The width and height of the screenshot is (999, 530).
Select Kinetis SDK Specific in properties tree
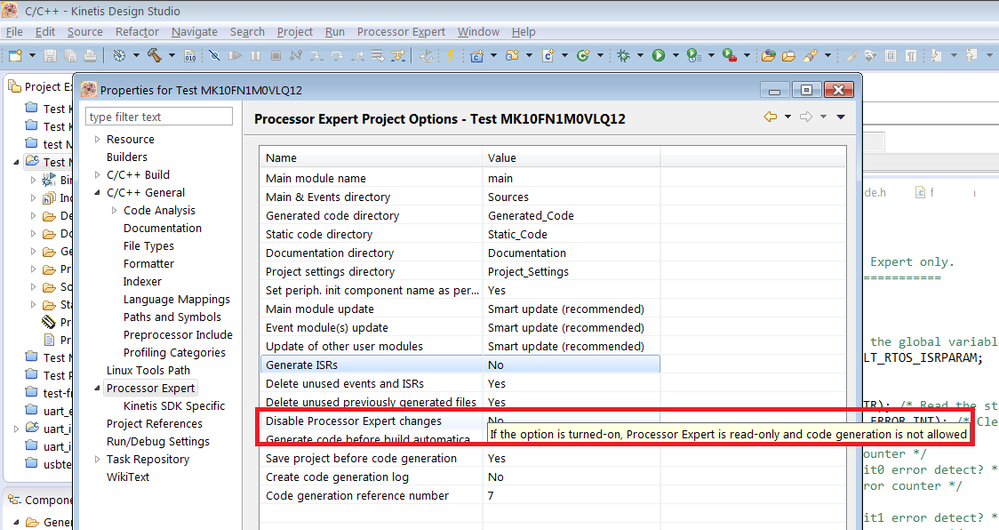[x=174, y=406]
